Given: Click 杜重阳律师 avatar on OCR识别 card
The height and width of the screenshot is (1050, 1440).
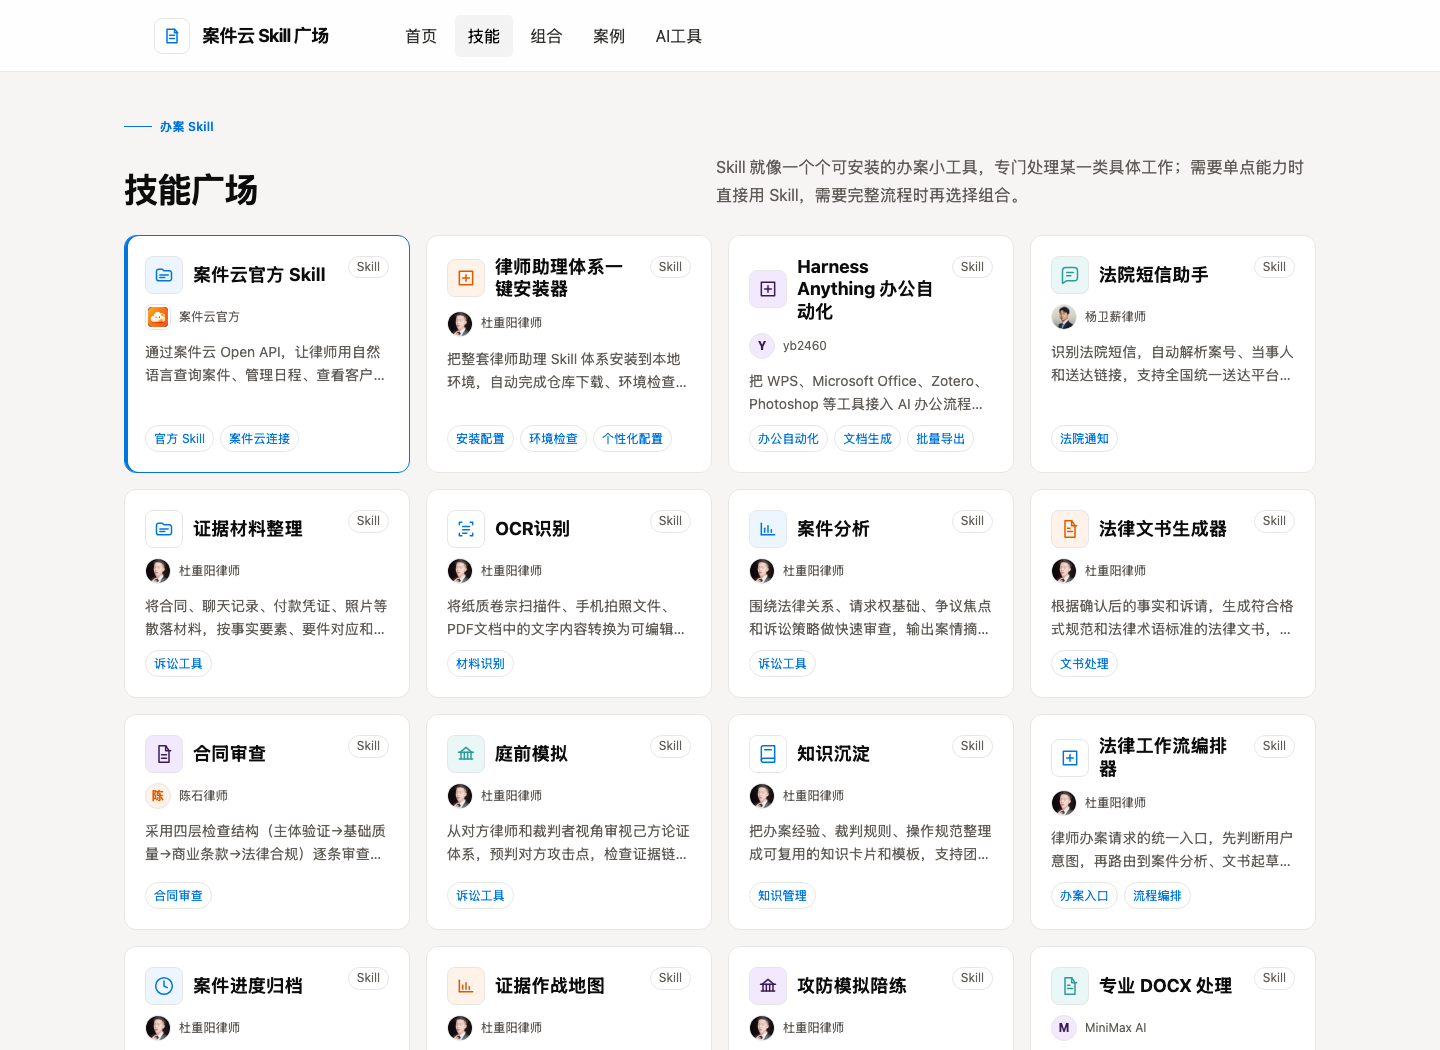Looking at the screenshot, I should coord(460,571).
